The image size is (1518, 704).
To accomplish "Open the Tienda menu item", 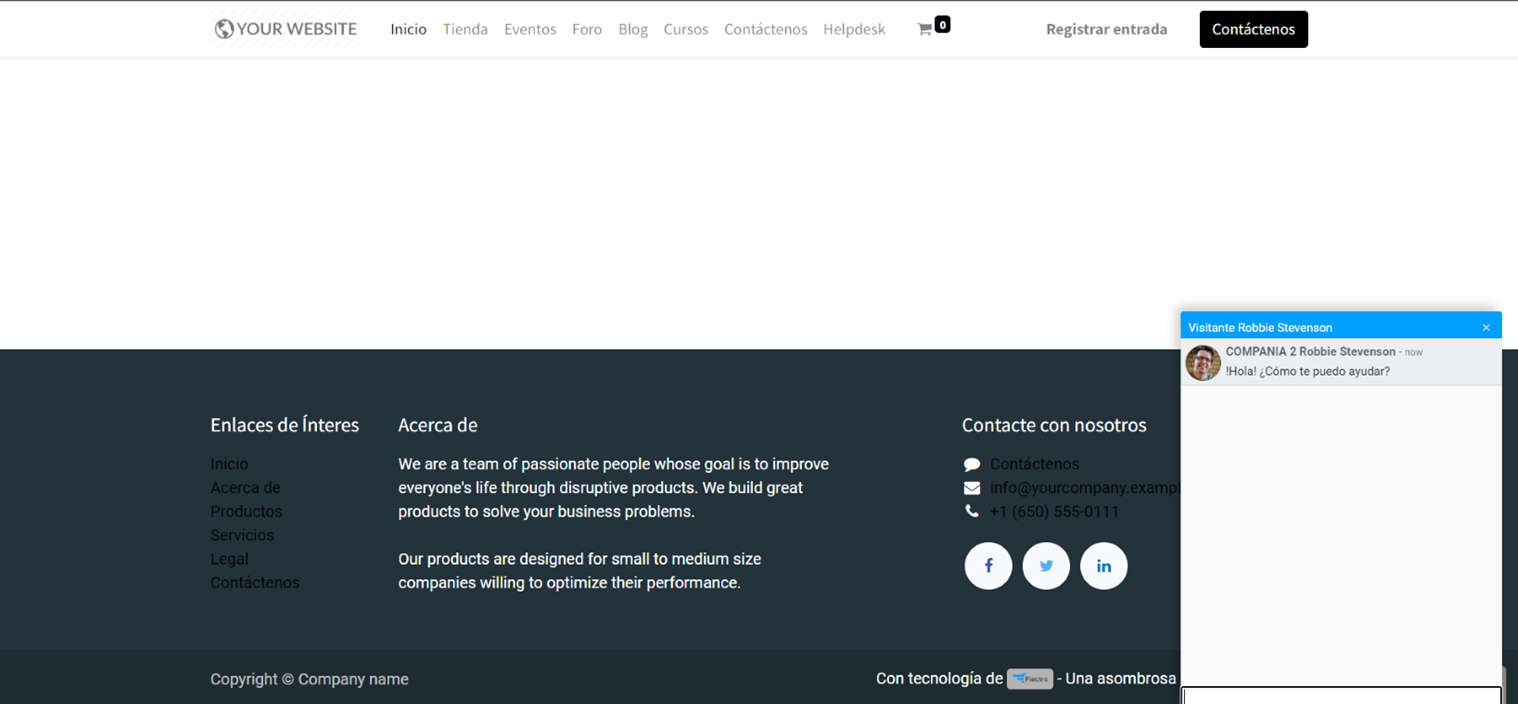I will [465, 29].
